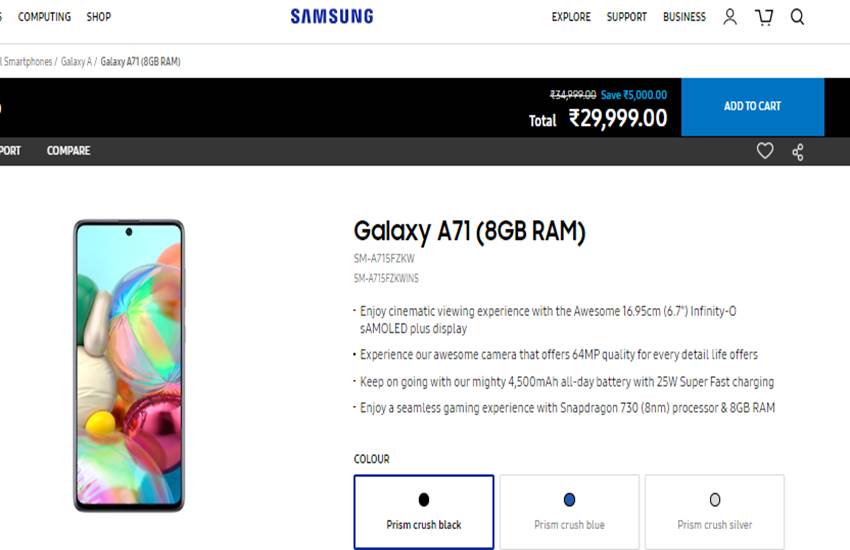This screenshot has height=550, width=850.
Task: Open the Support menu
Action: pos(626,17)
